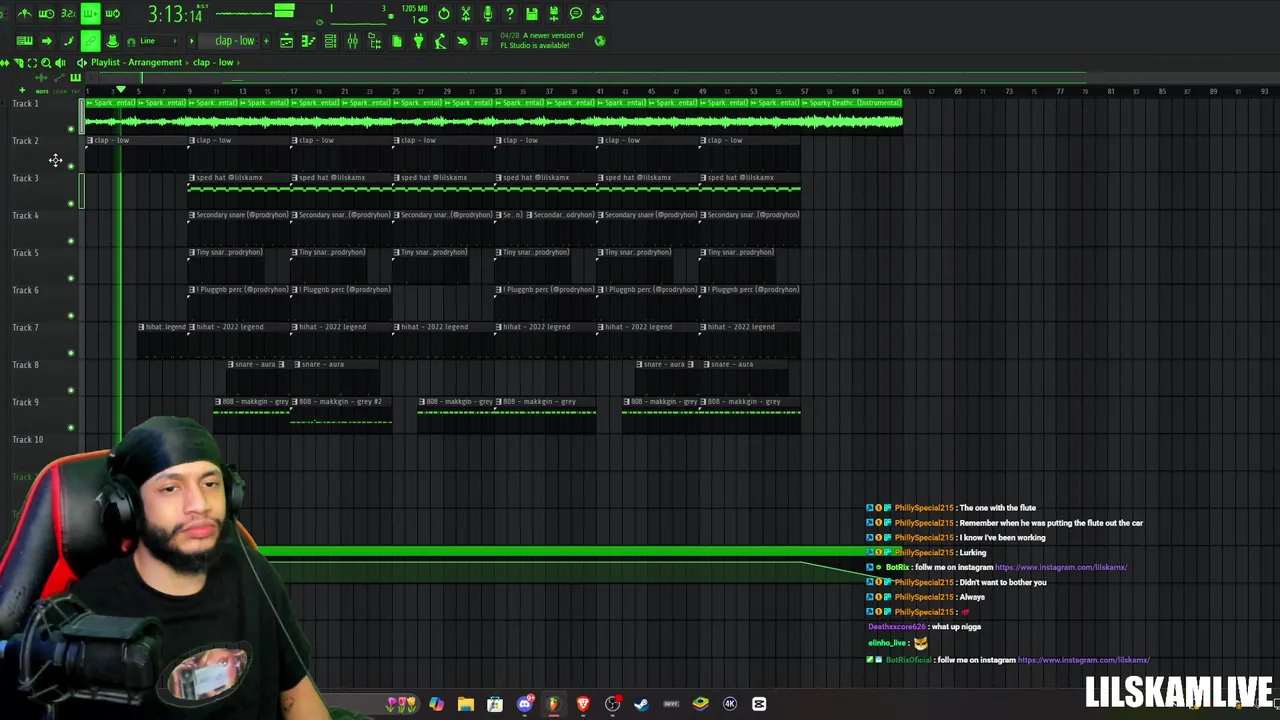Mute Track 3 using its green dot

pyautogui.click(x=71, y=204)
